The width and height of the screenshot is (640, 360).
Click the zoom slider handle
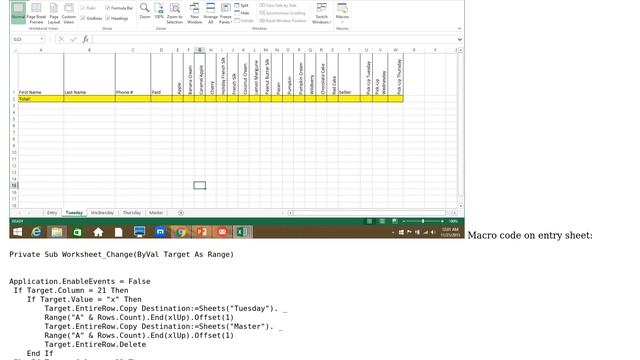click(x=423, y=221)
